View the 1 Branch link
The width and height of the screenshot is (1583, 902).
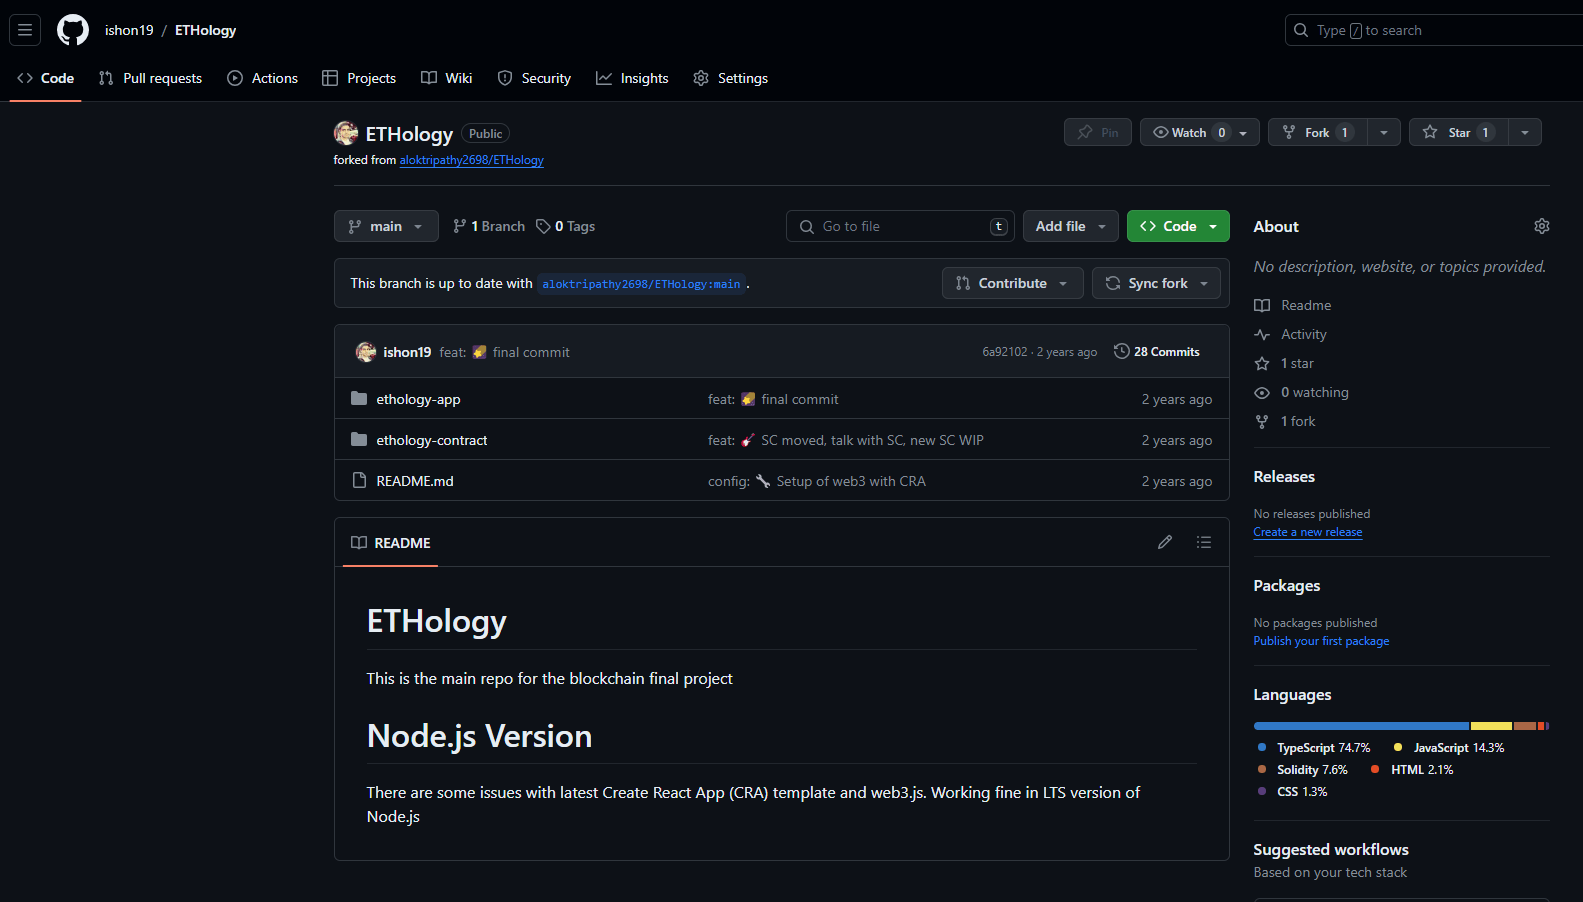(489, 226)
